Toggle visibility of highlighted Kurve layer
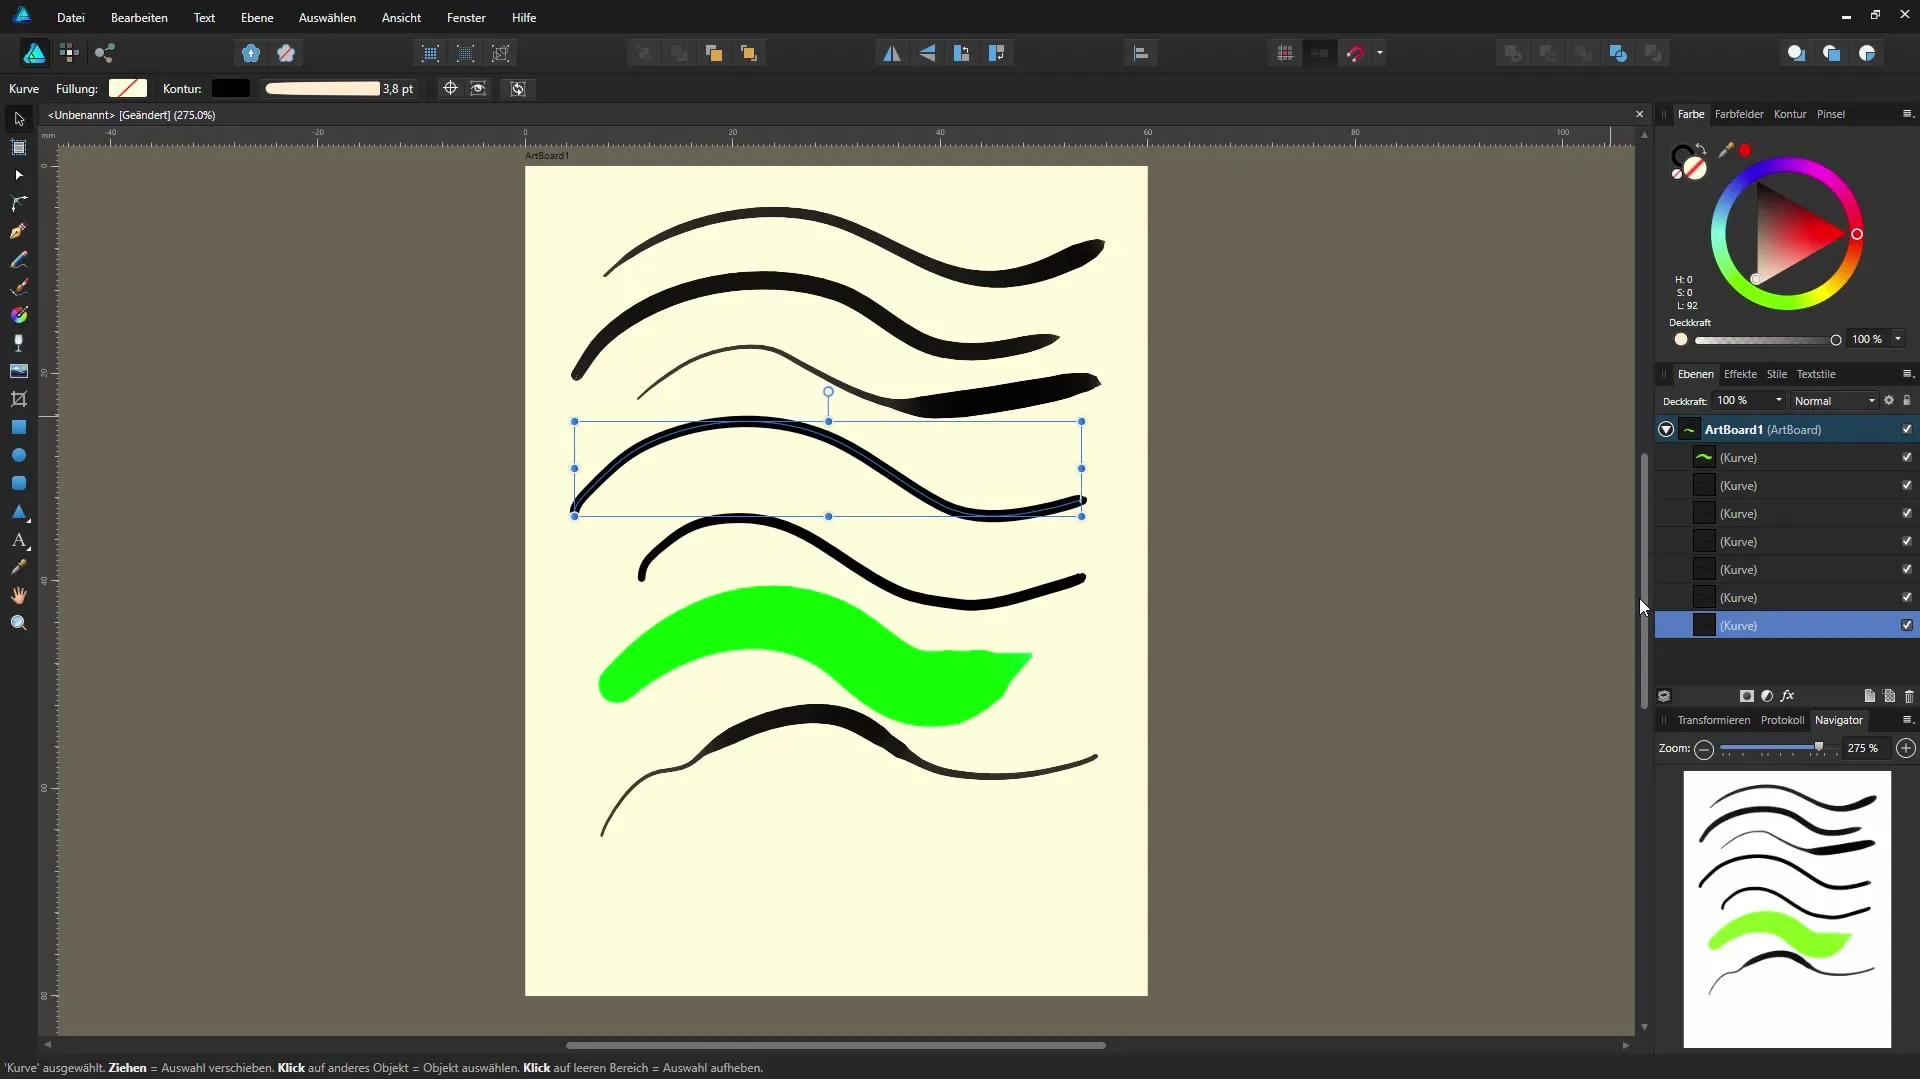Viewport: 1920px width, 1080px height. coord(1907,626)
